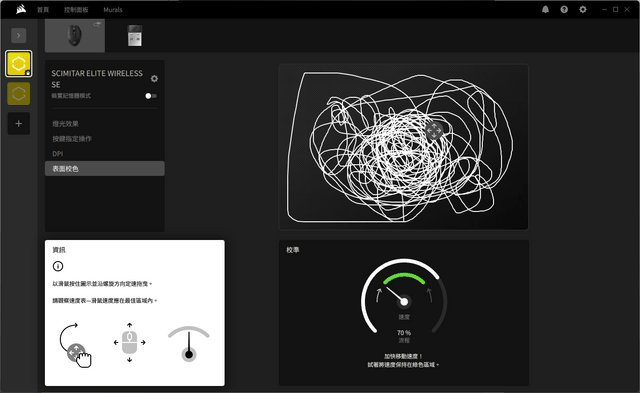Click the spiral drag hand illustration
Image resolution: width=640 pixels, height=393 pixels.
click(76, 346)
